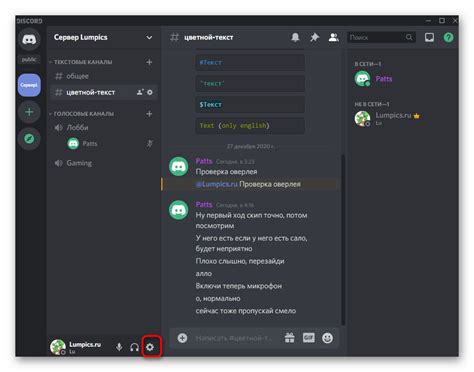This screenshot has height=372, width=474.
Task: Minimize the Discord window
Action: coord(428,21)
